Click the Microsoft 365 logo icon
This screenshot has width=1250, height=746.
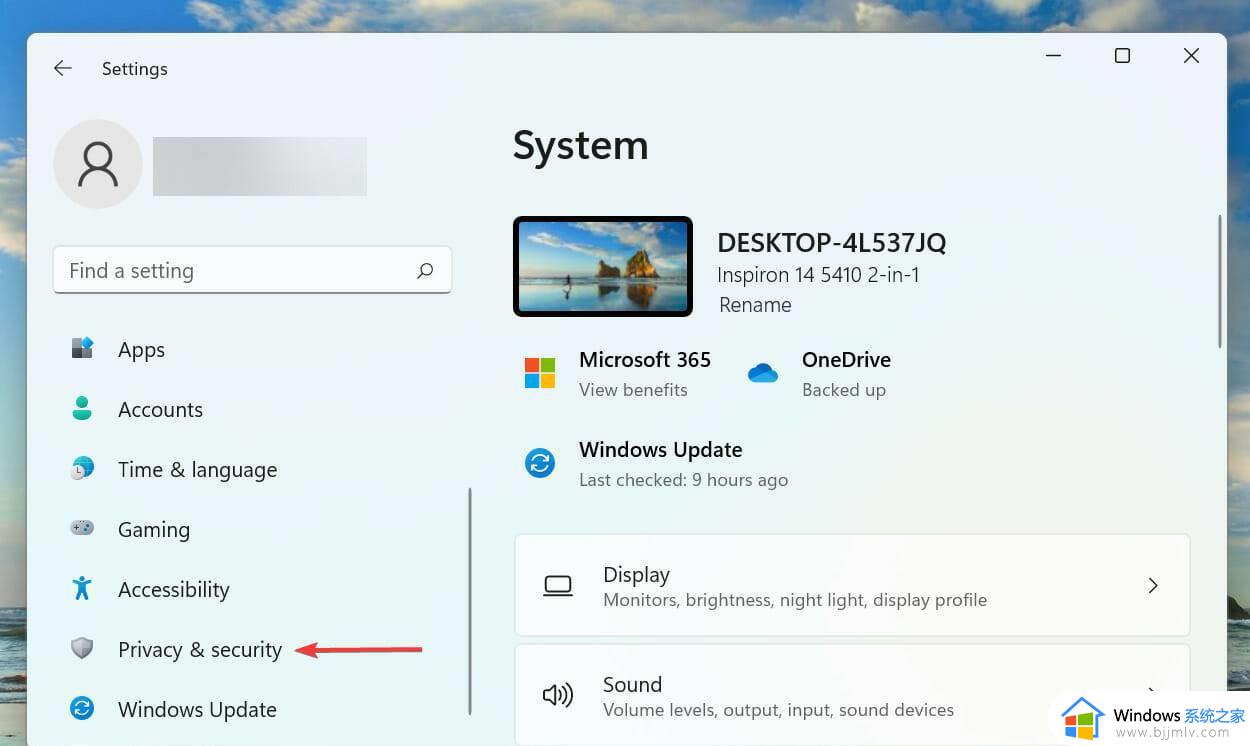(x=540, y=373)
